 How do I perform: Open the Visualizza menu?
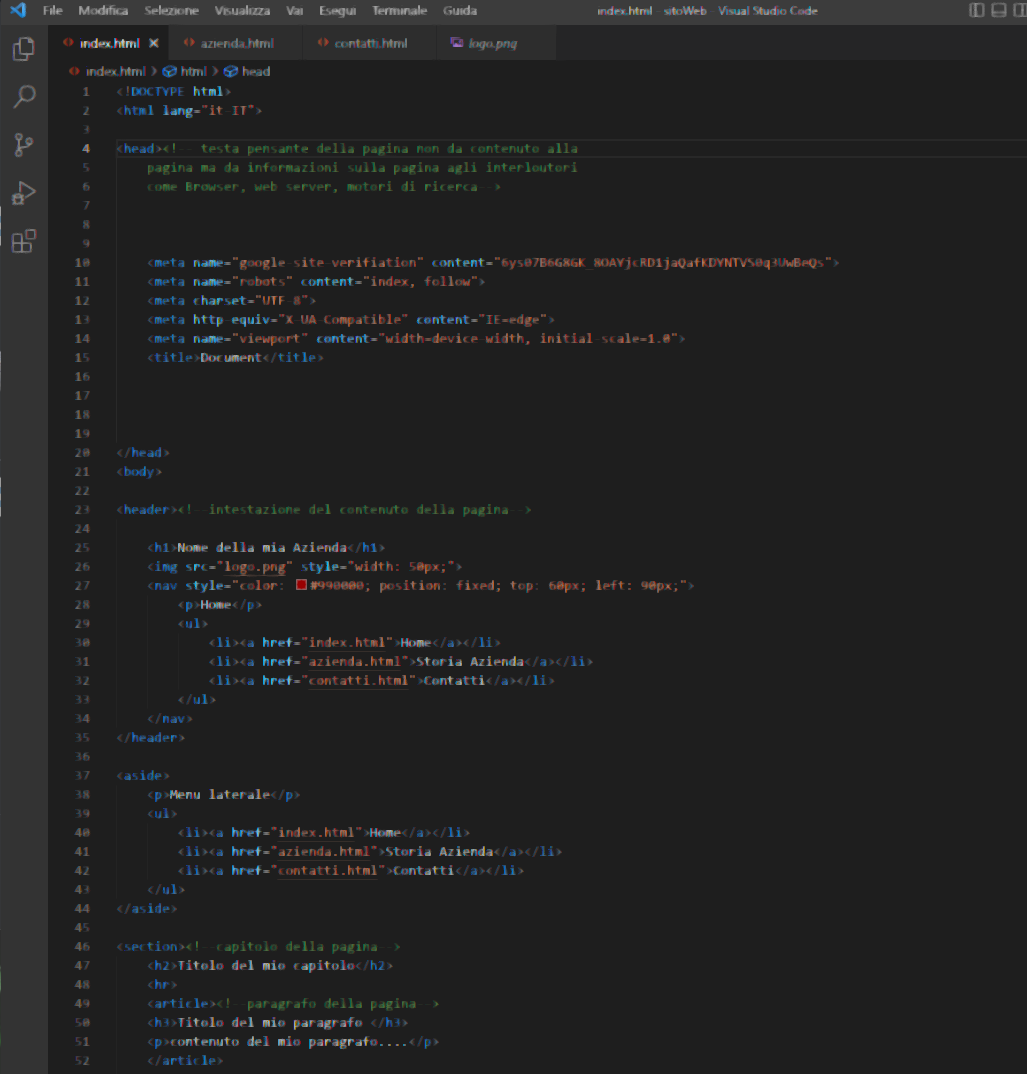click(x=242, y=10)
